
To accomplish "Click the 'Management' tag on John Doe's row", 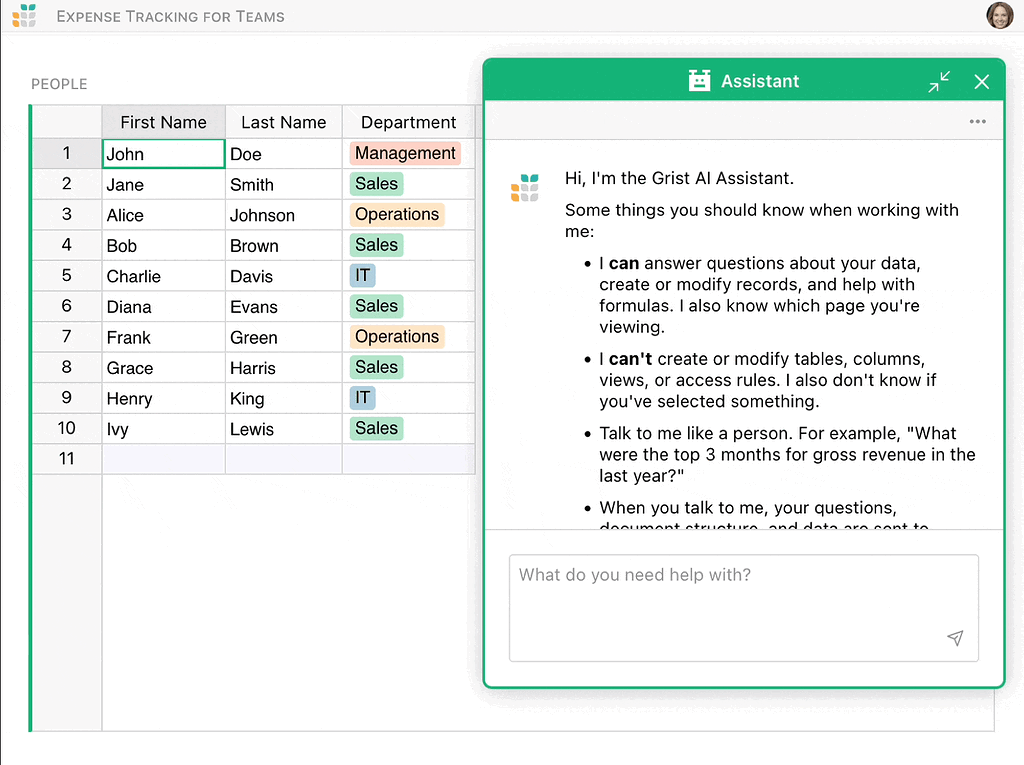I will point(405,153).
